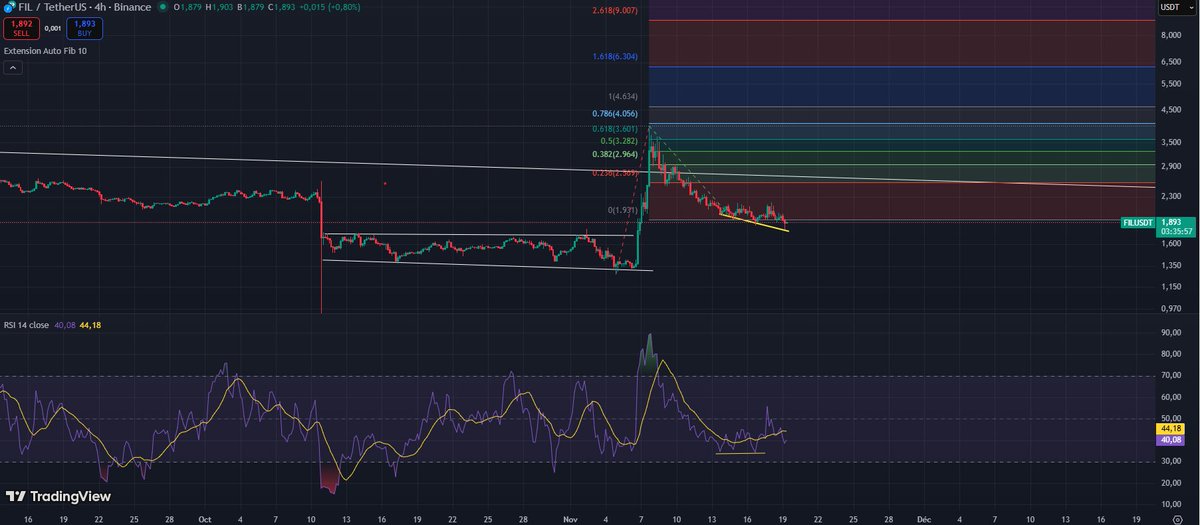Click the red SELL 1,892 button
Image resolution: width=1200 pixels, height=525 pixels.
point(21,28)
